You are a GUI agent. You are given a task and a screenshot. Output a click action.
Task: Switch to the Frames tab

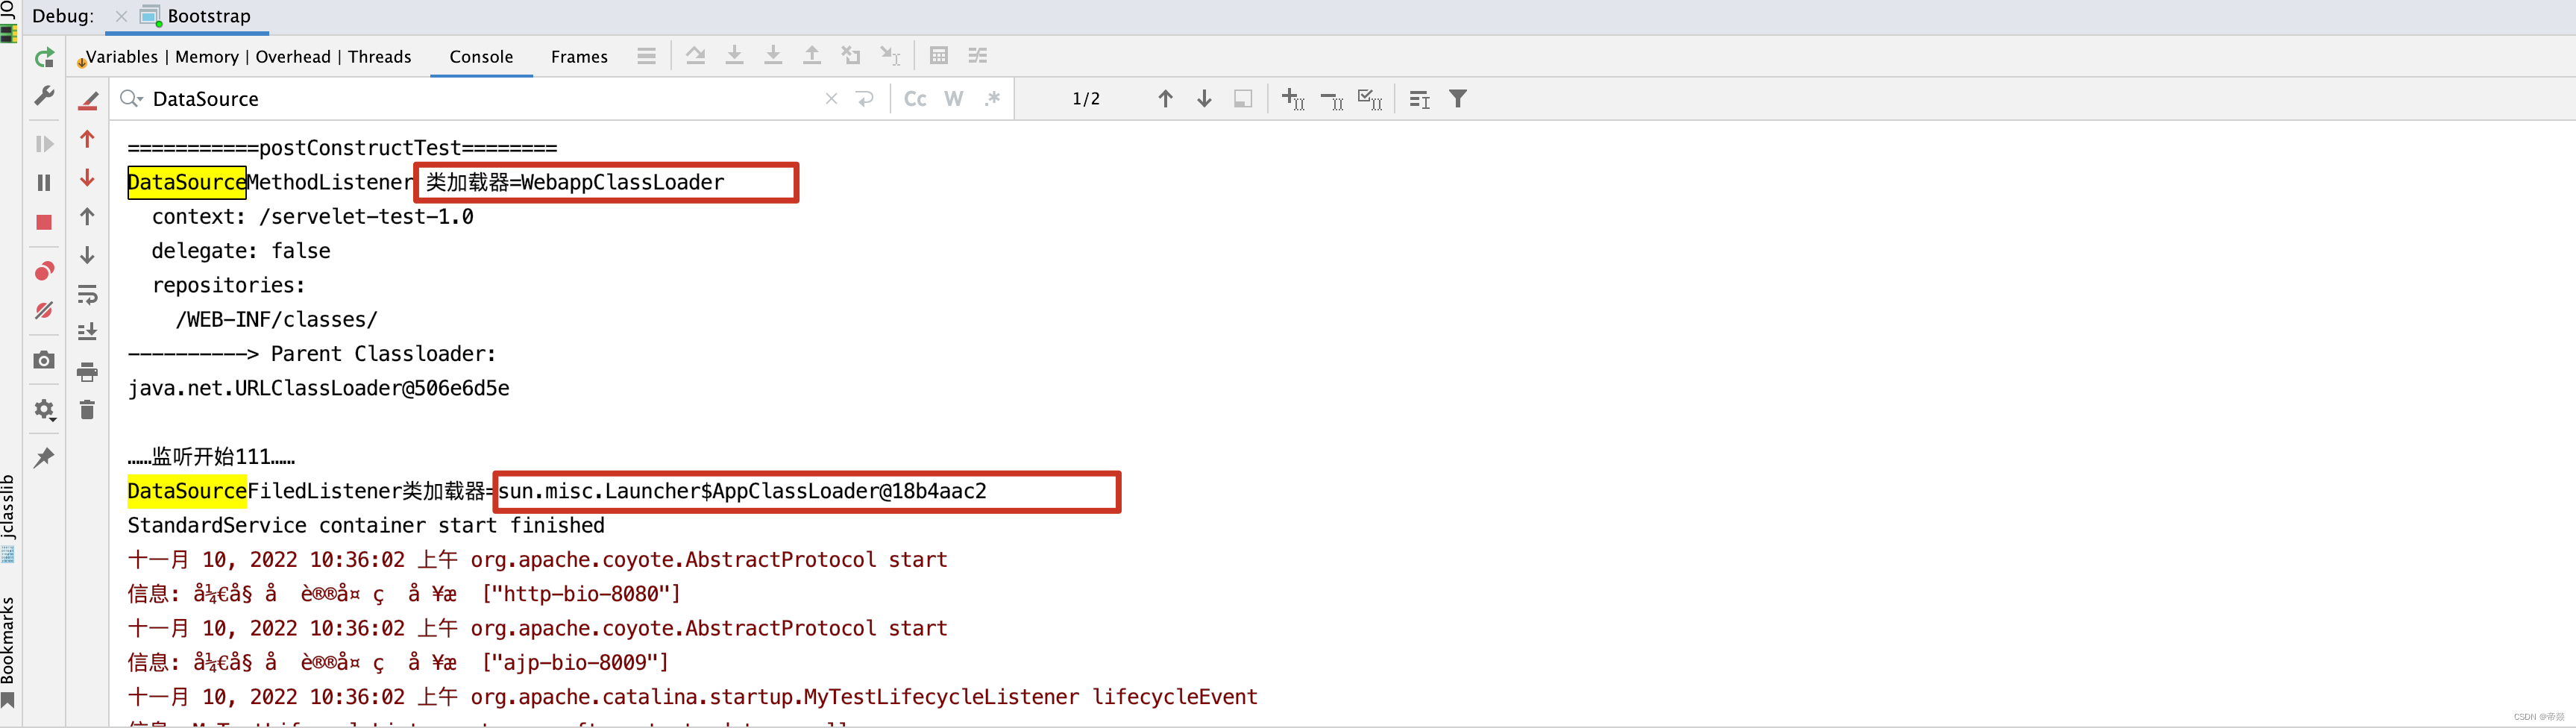(x=579, y=57)
